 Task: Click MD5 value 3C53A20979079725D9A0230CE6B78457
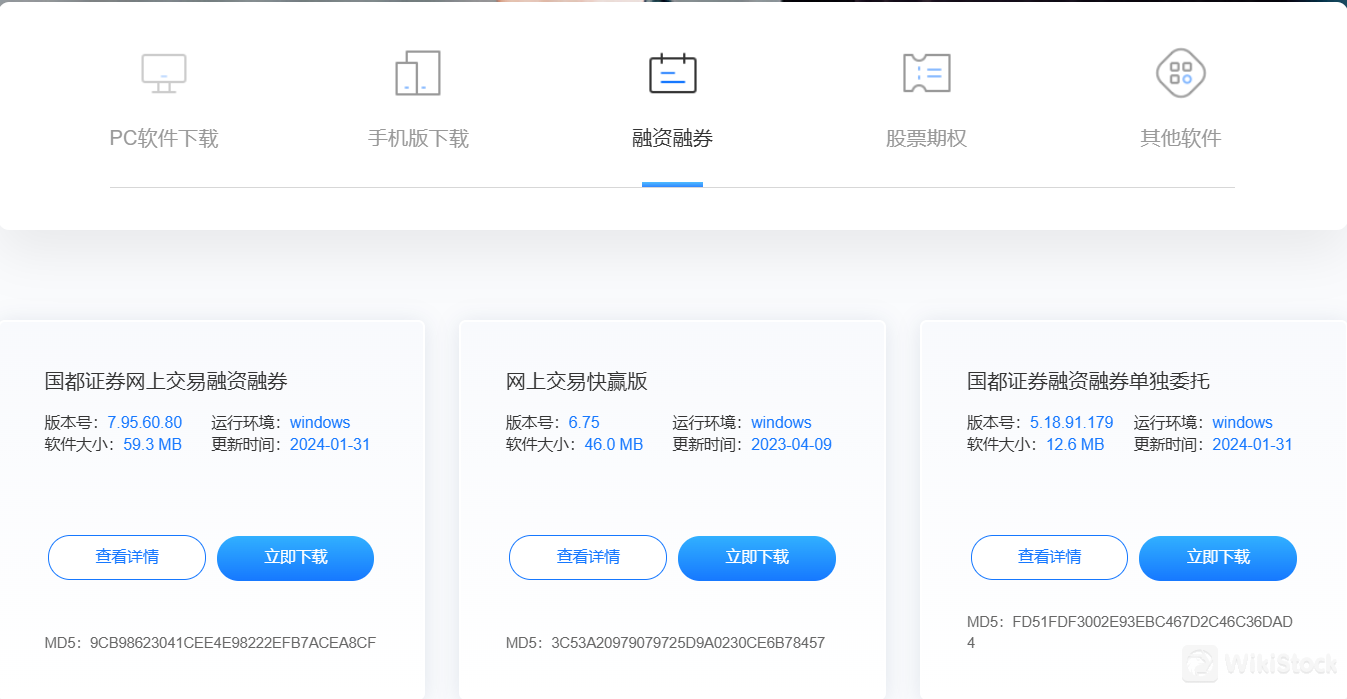(x=688, y=642)
